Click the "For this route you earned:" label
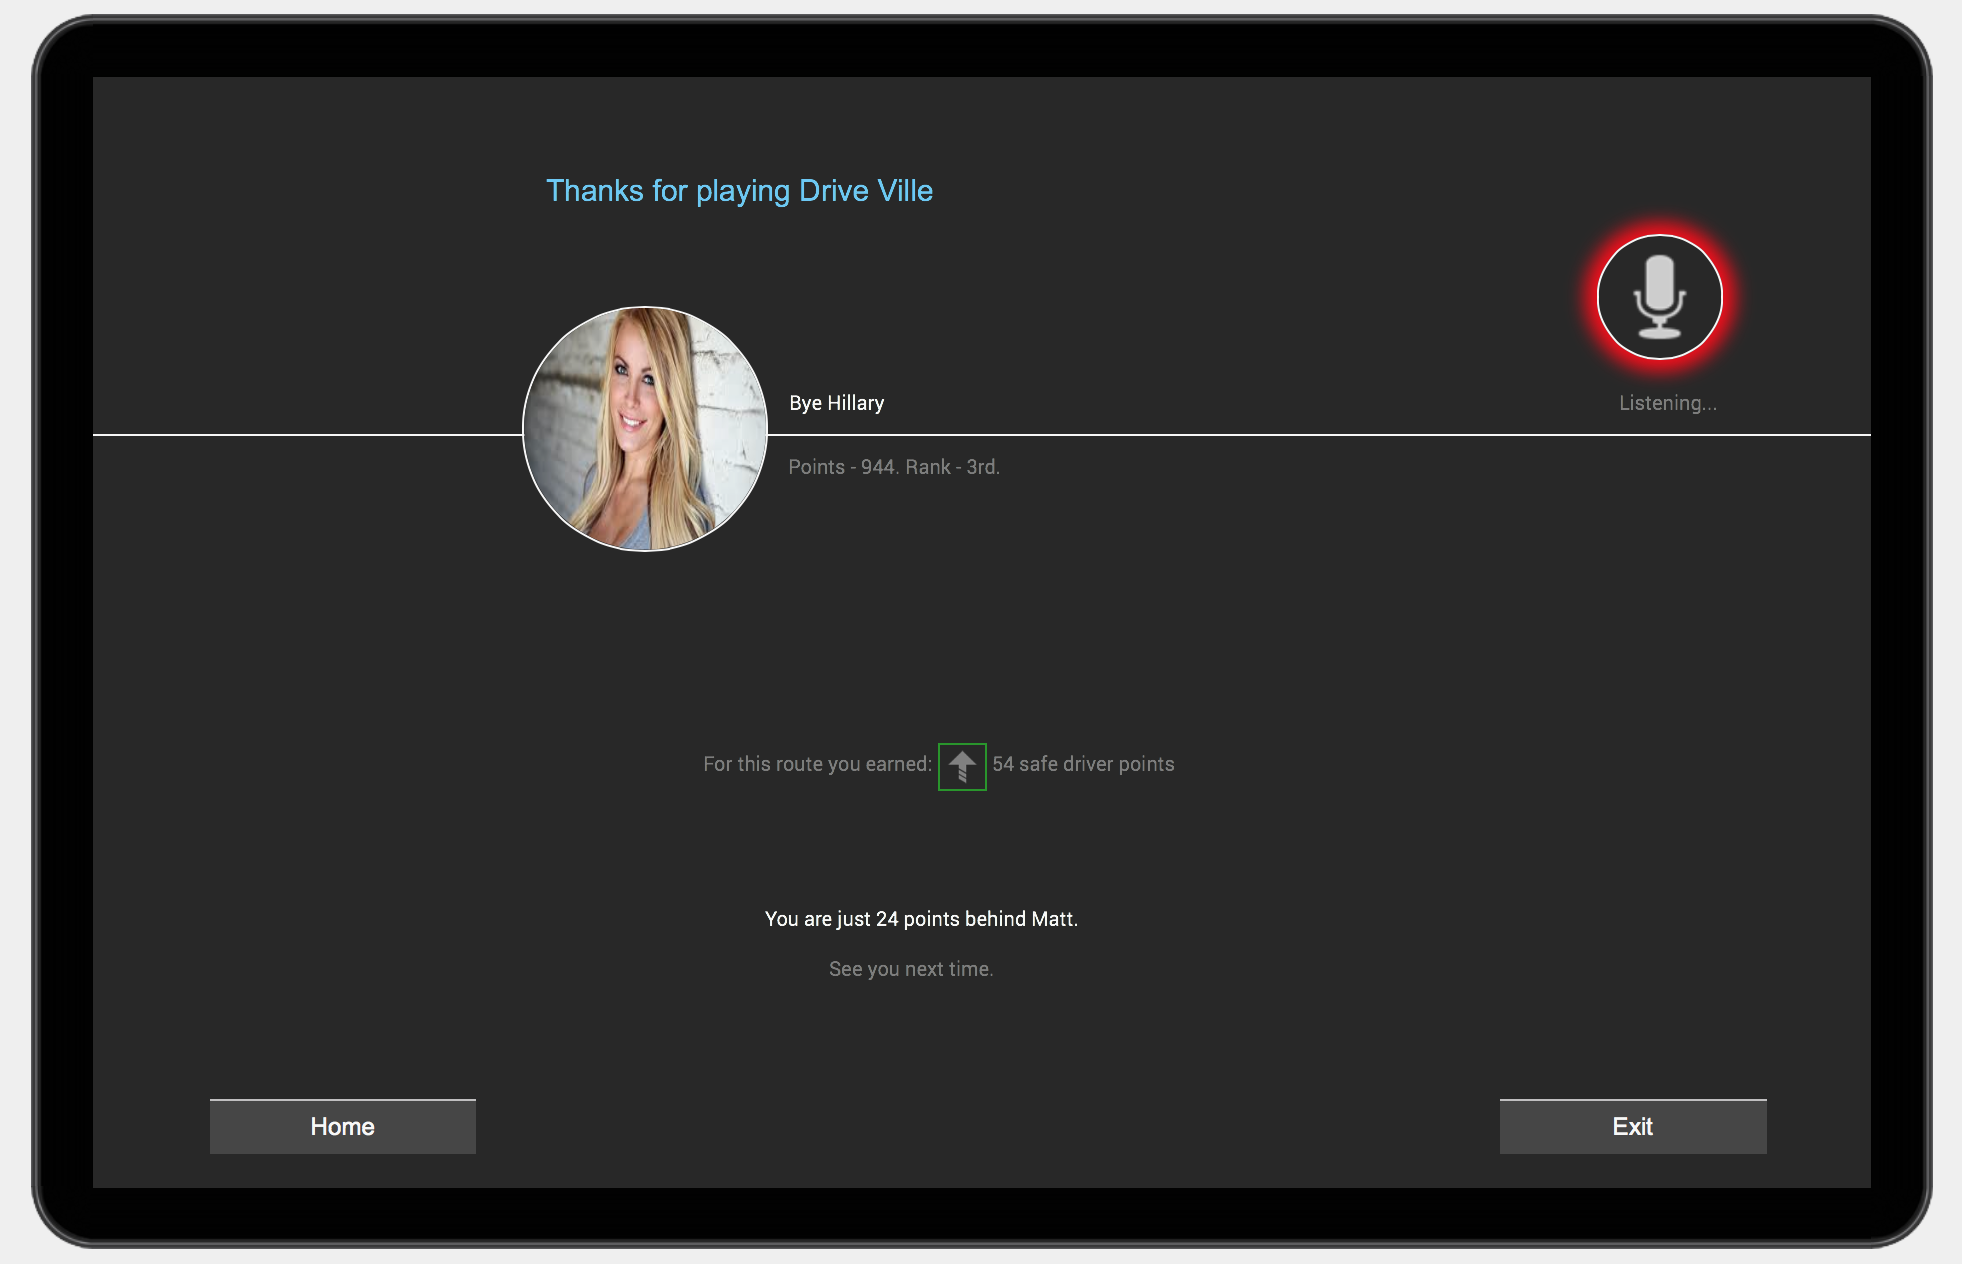This screenshot has height=1264, width=1962. (817, 764)
